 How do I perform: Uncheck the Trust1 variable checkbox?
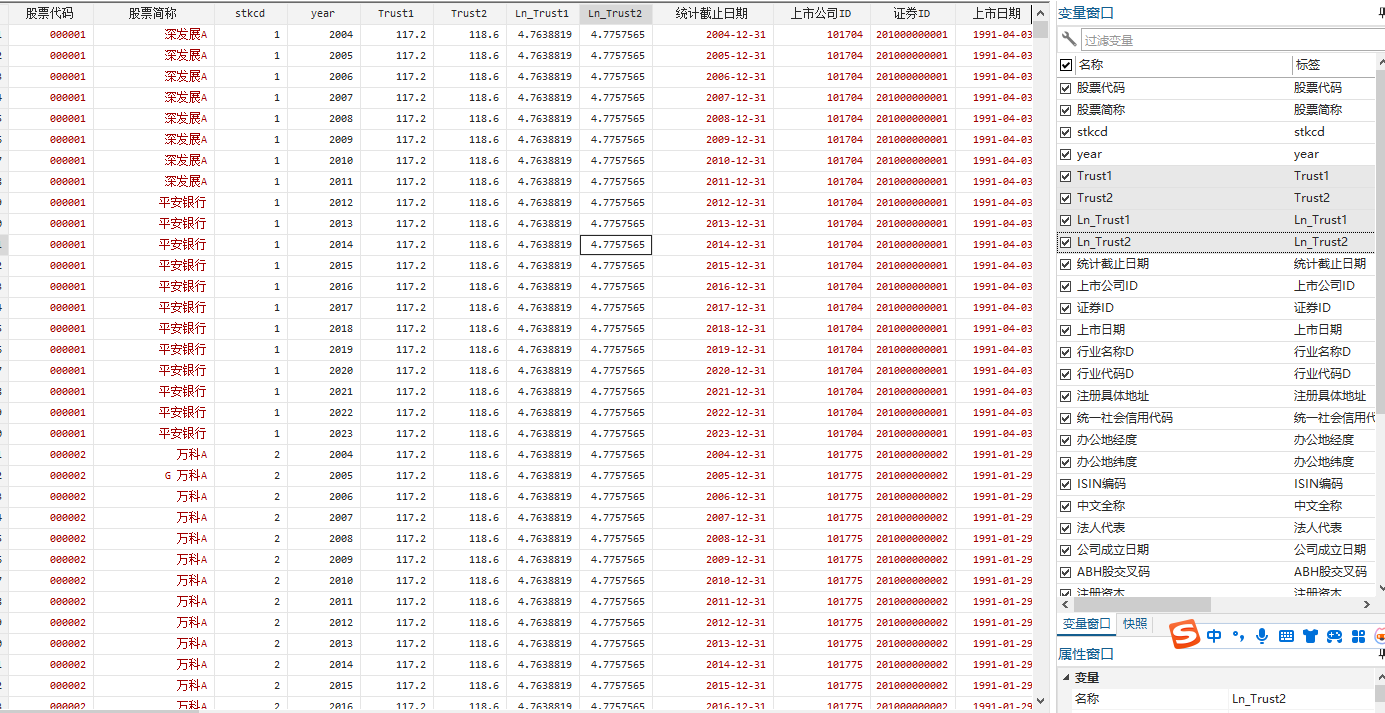point(1066,176)
